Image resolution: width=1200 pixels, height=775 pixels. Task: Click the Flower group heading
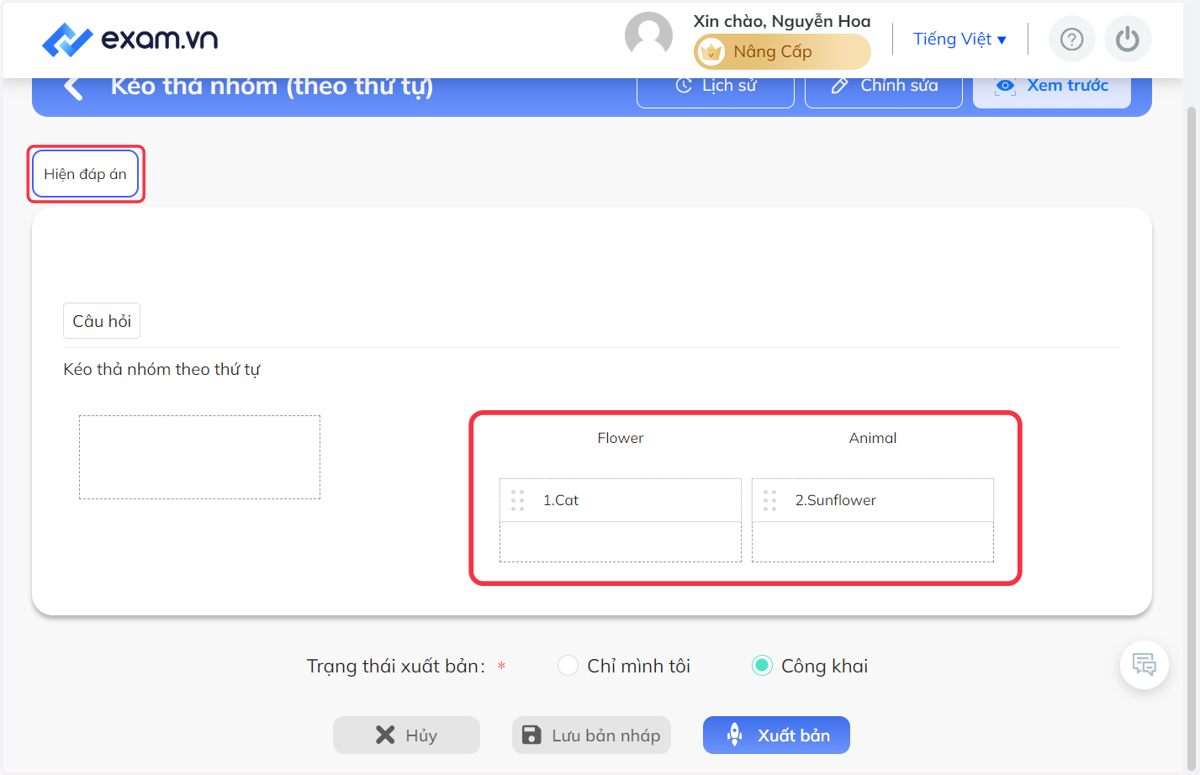coord(620,438)
